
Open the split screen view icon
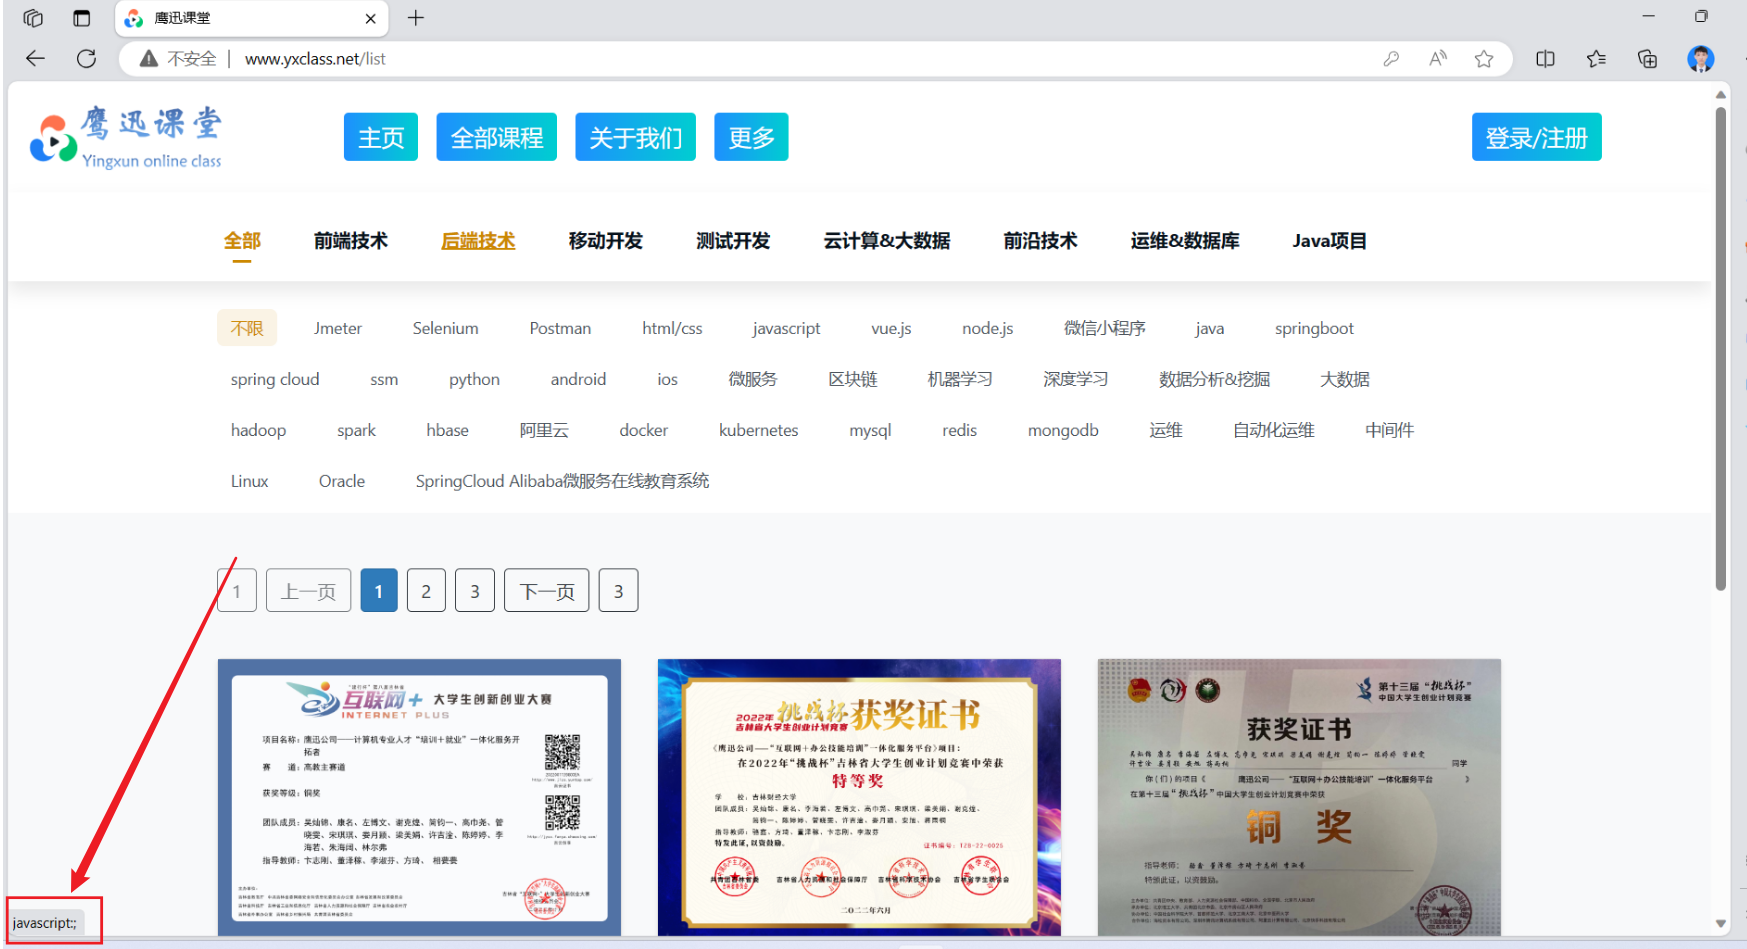click(x=1545, y=58)
